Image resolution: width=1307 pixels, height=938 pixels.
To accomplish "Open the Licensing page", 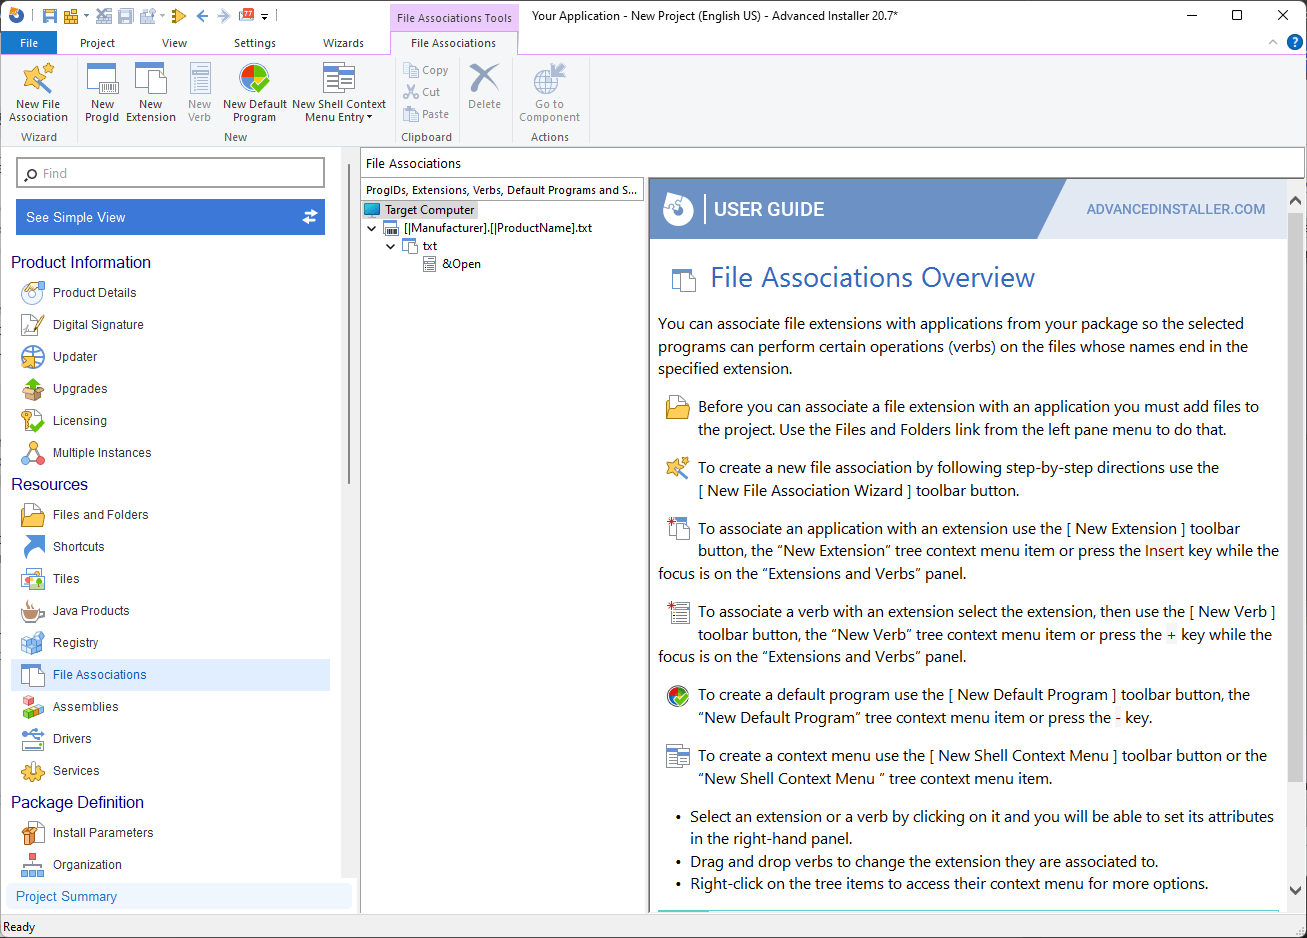I will (80, 421).
